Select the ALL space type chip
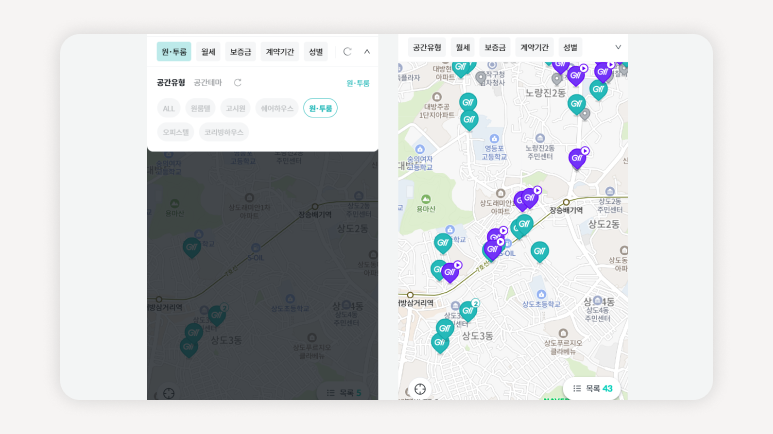This screenshot has width=773, height=434. pos(169,108)
